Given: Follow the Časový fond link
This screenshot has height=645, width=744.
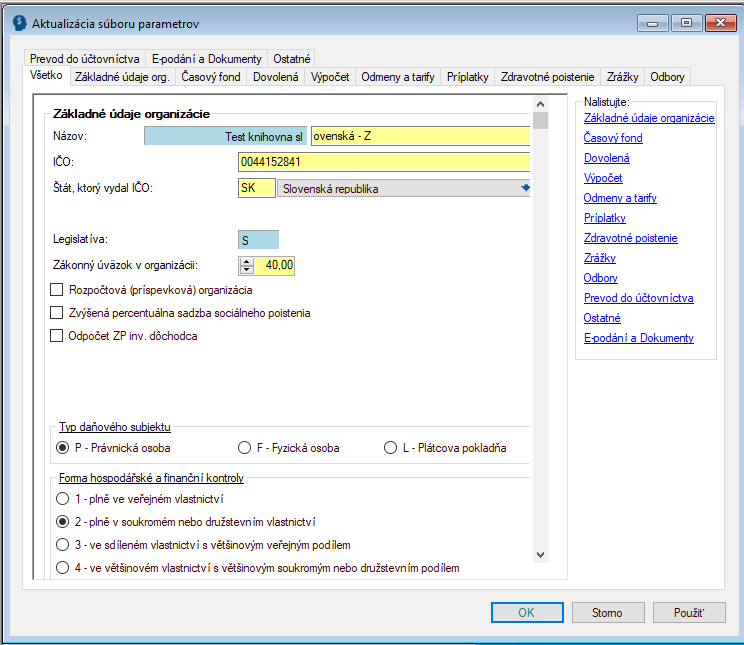Looking at the screenshot, I should coord(613,138).
